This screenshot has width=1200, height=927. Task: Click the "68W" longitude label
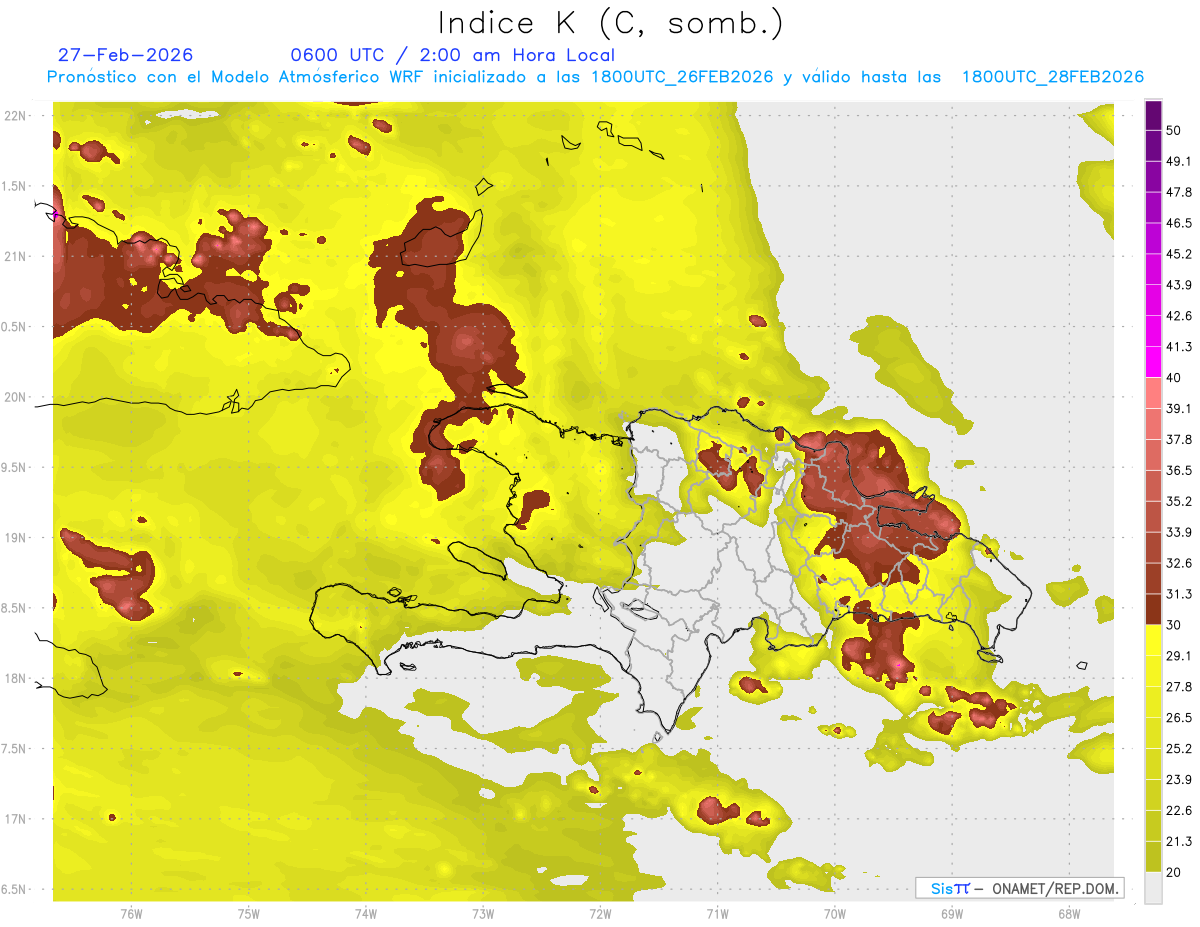click(1068, 914)
